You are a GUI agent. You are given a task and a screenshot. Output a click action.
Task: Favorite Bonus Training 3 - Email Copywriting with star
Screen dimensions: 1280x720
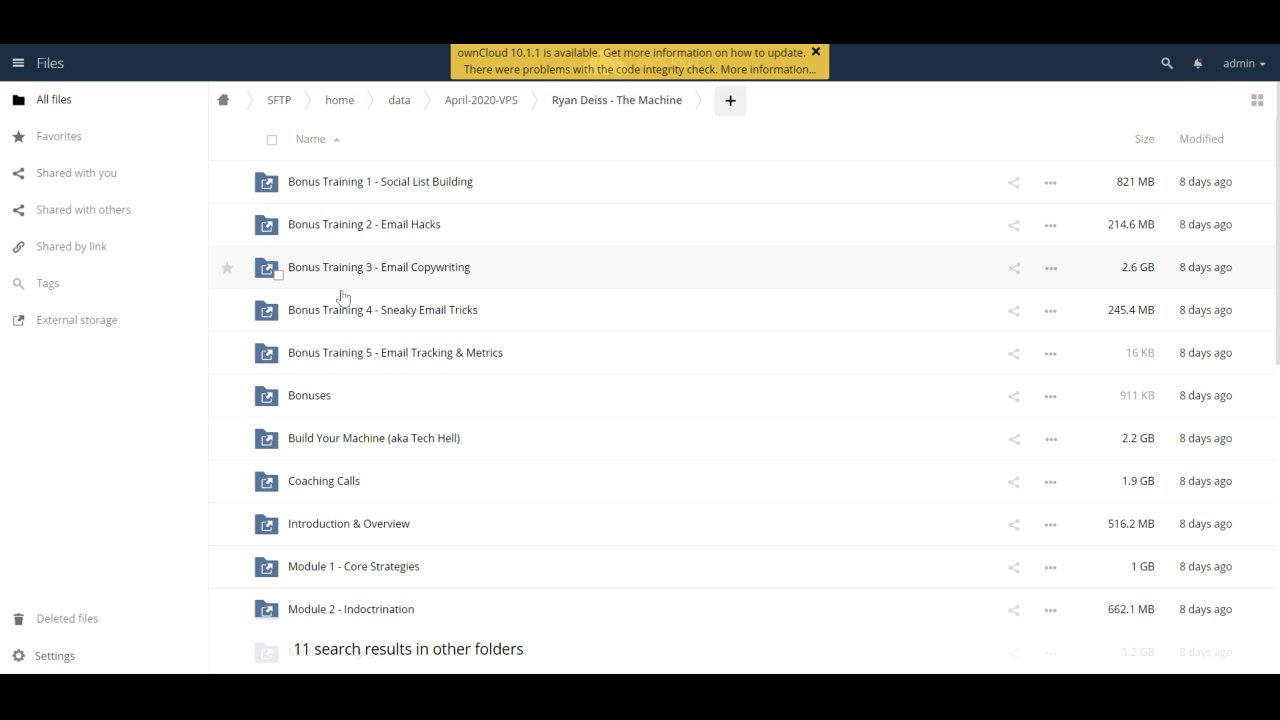227,267
